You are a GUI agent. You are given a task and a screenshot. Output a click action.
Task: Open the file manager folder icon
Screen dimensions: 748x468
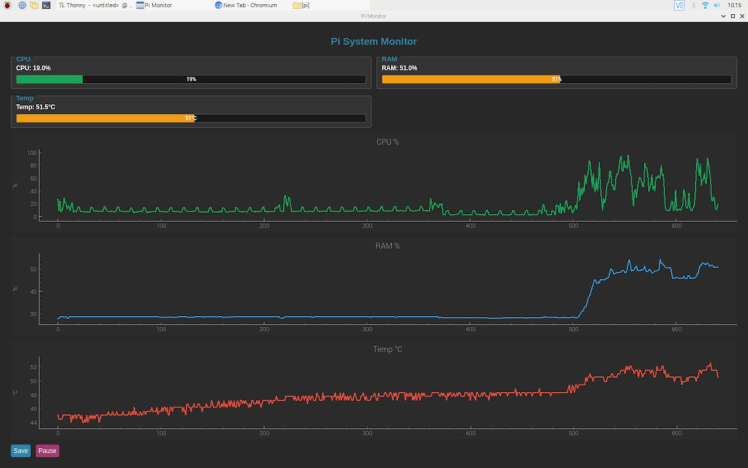[34, 5]
